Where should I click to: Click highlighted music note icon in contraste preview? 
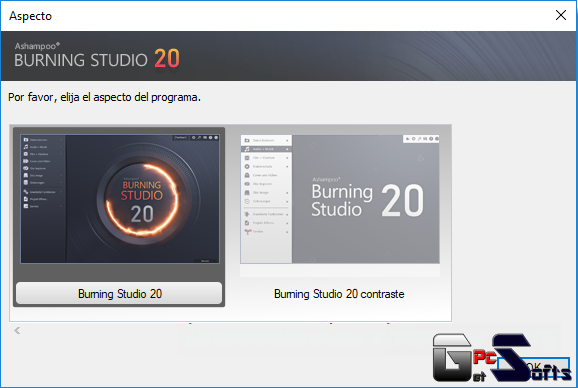tap(247, 149)
